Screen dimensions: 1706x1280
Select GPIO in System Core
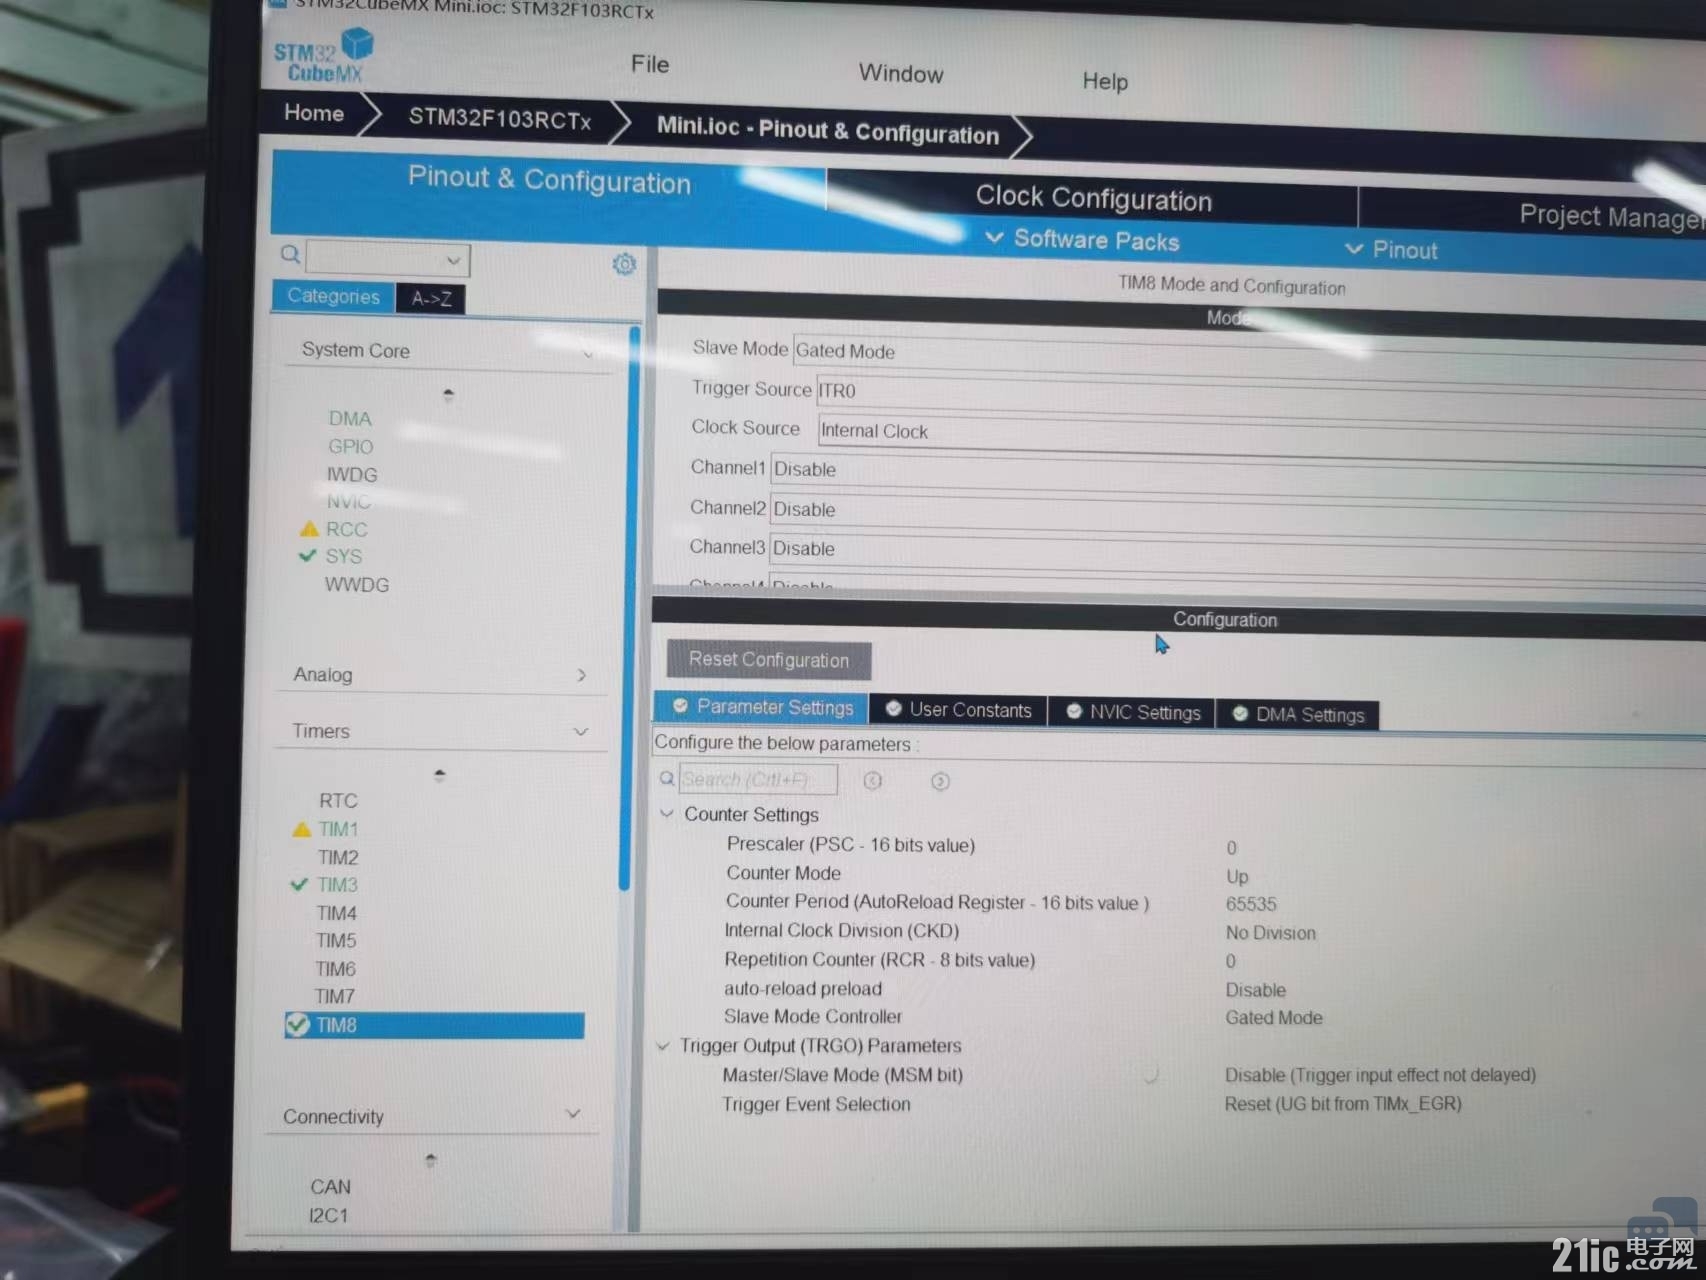click(350, 446)
